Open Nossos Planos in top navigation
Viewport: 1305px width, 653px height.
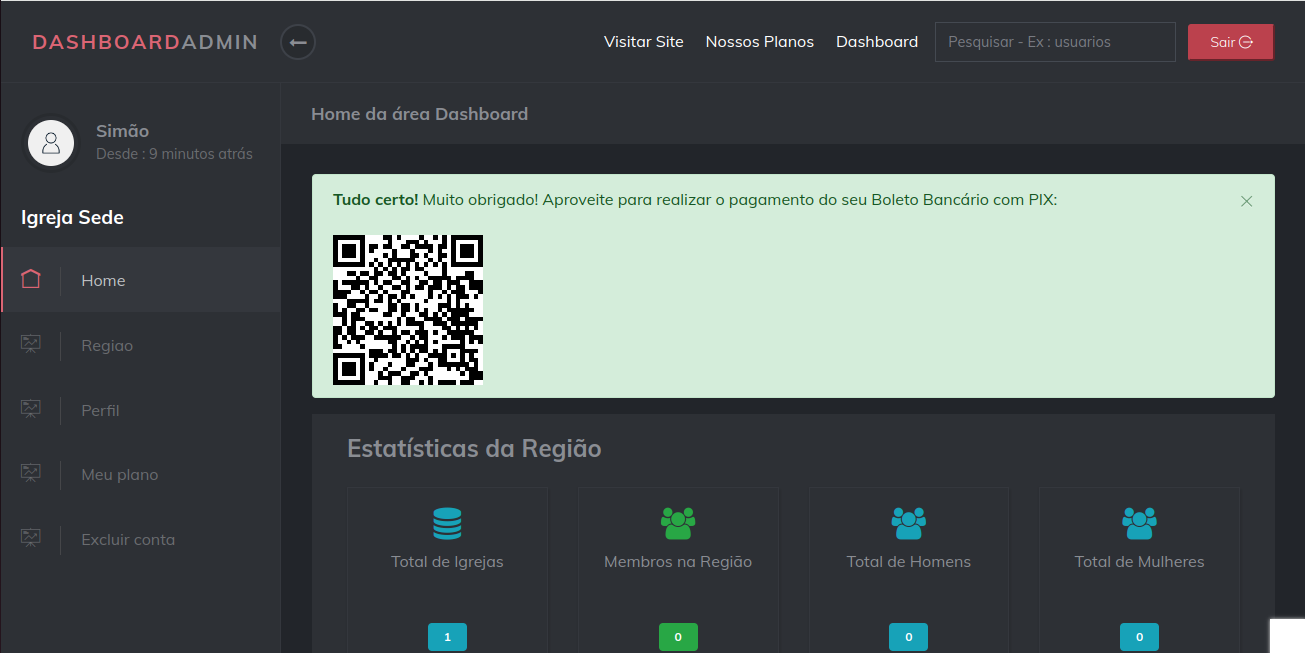tap(760, 42)
